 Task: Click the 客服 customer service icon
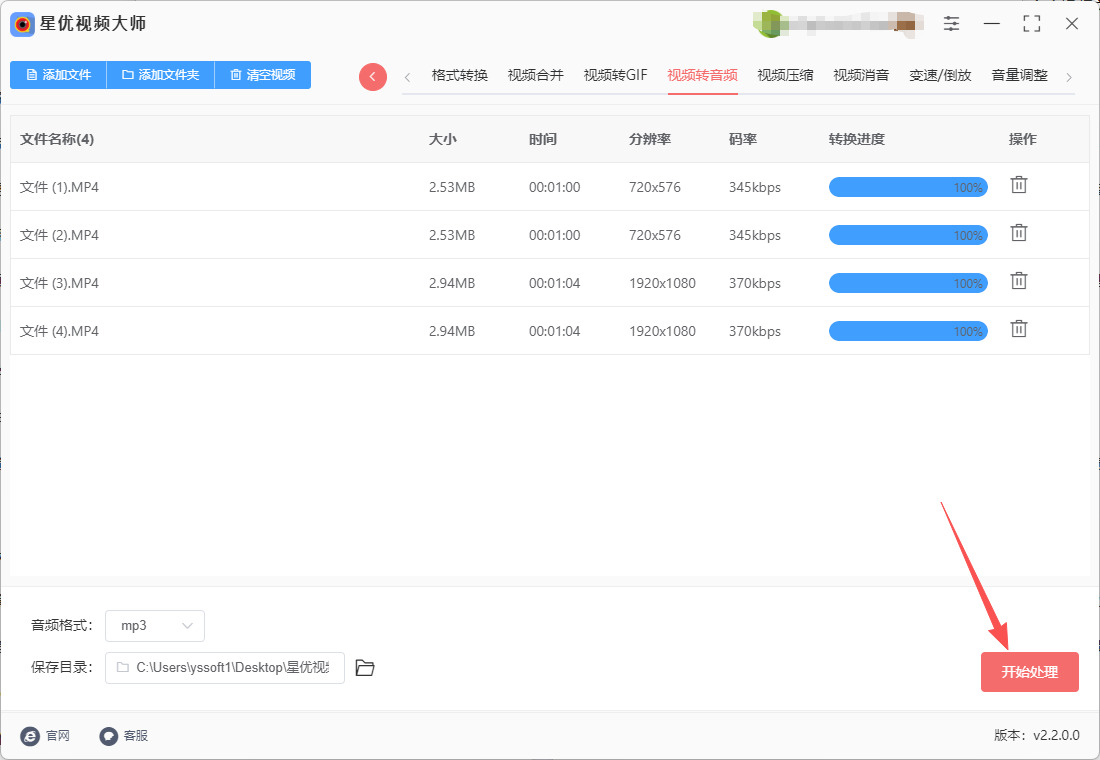(109, 736)
